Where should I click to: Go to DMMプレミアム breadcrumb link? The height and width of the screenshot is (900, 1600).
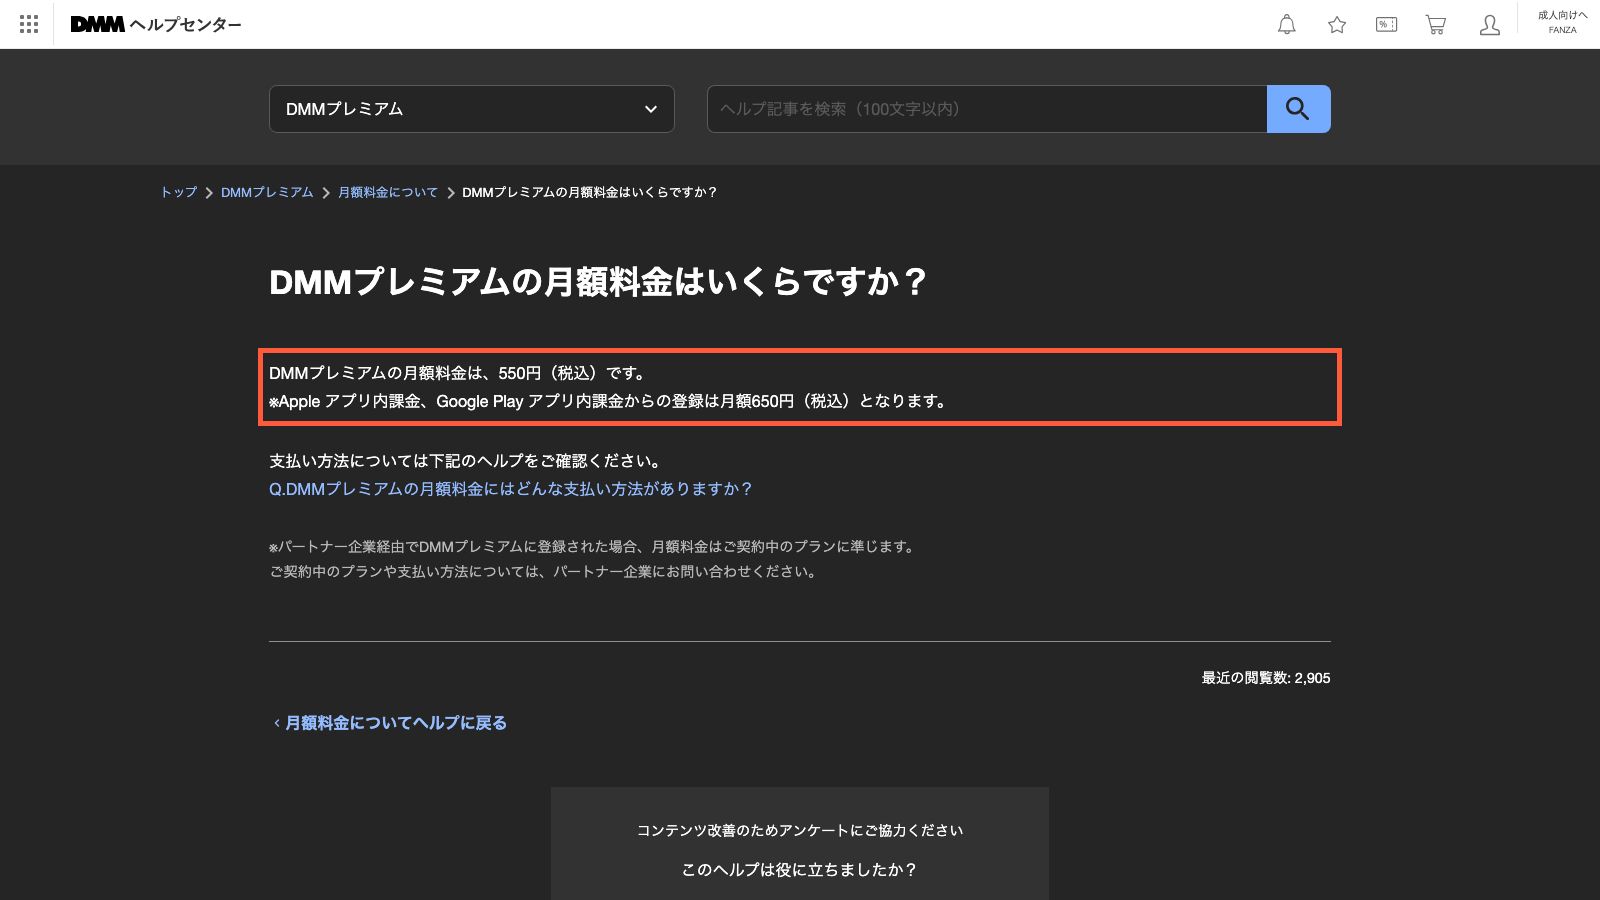267,192
